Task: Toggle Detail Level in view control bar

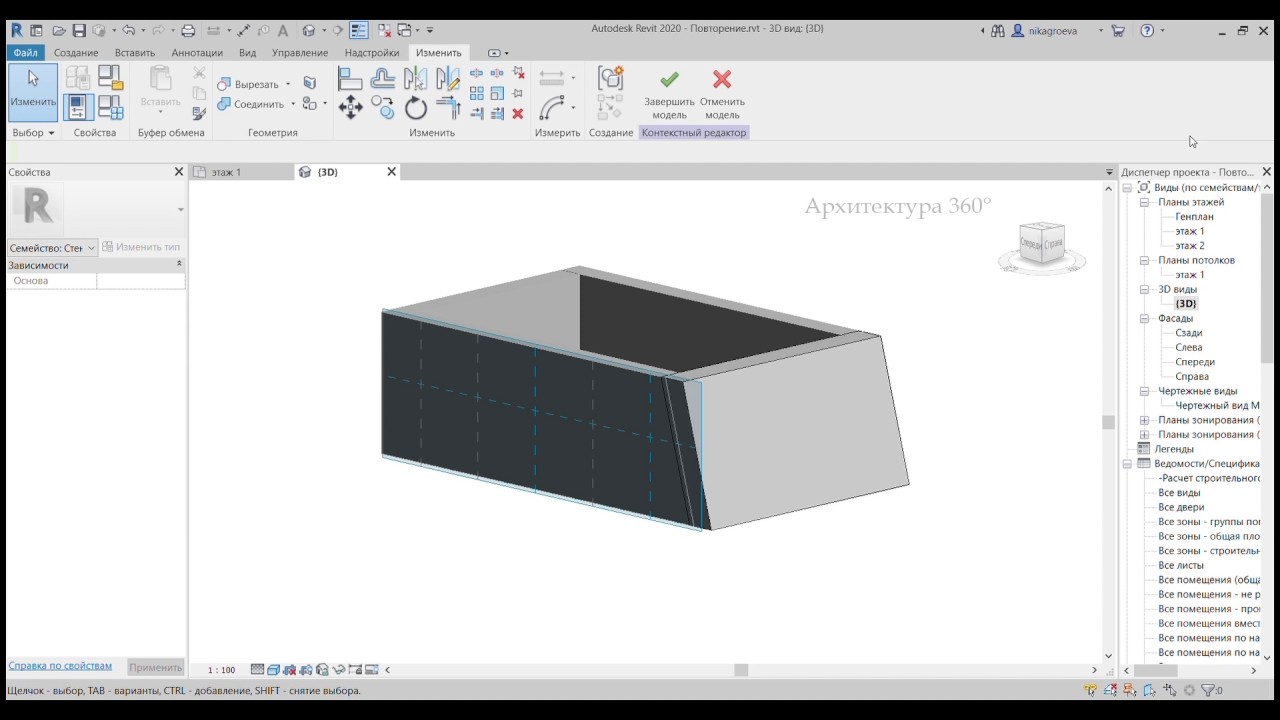Action: point(257,670)
